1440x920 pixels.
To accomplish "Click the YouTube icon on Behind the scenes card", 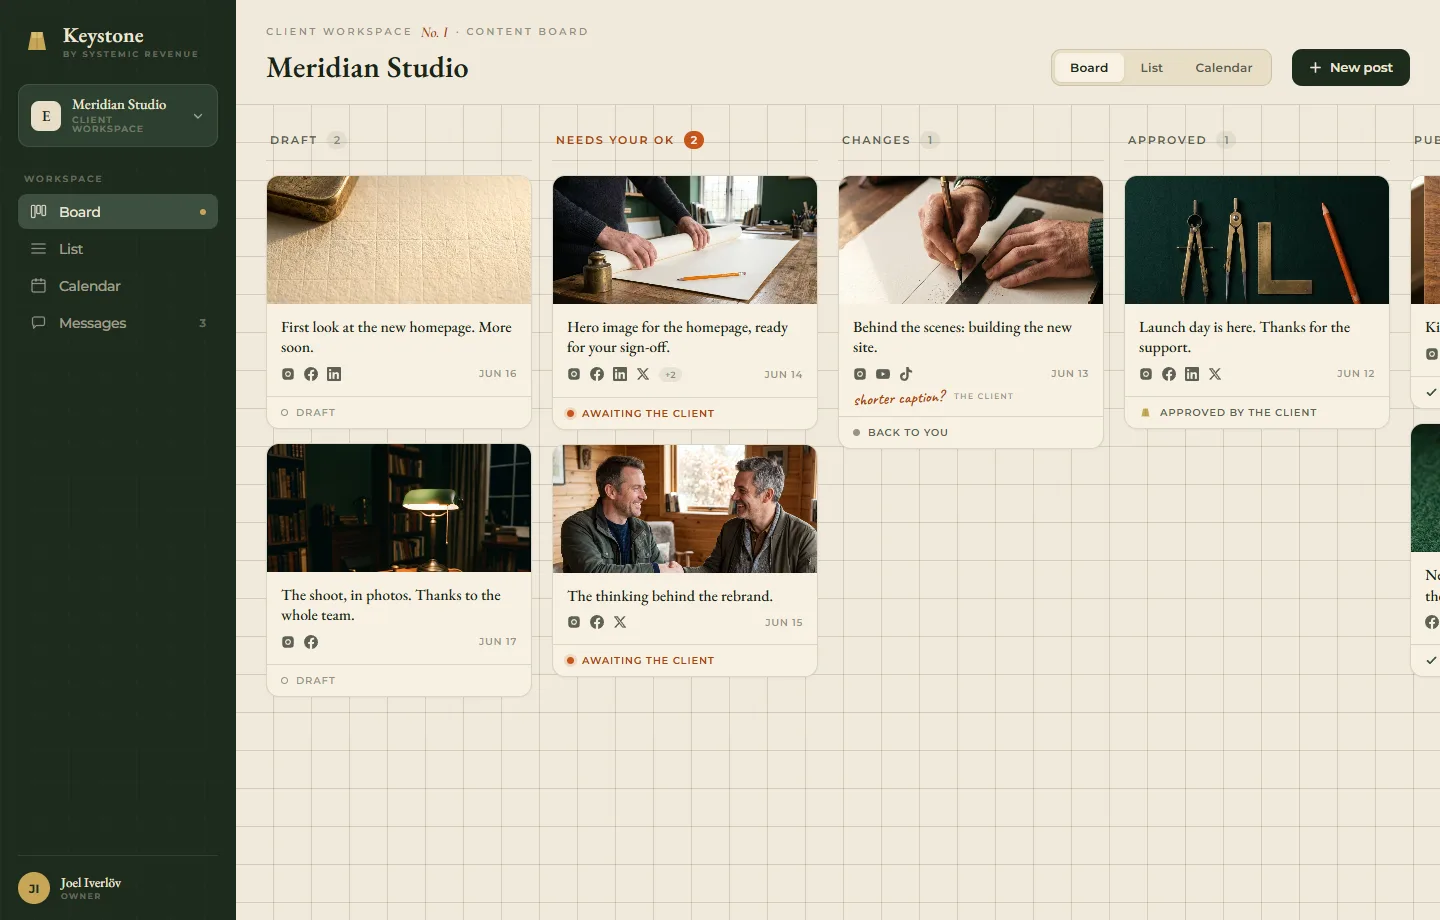I will pyautogui.click(x=883, y=374).
